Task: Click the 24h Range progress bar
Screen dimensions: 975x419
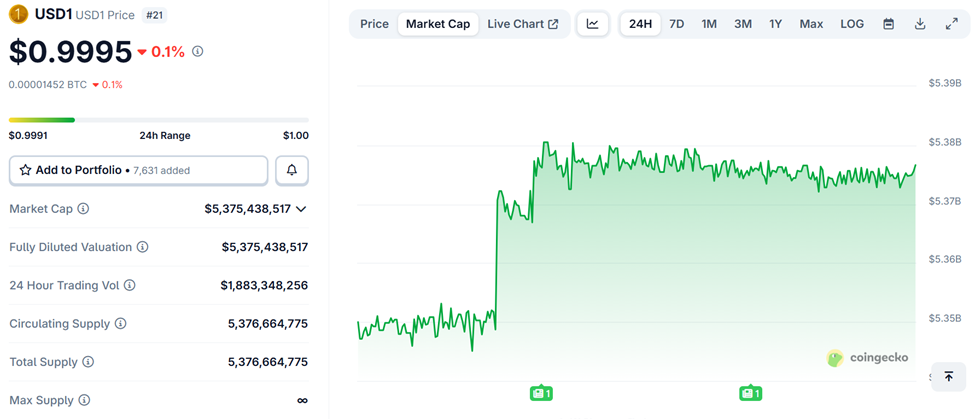Action: (159, 120)
